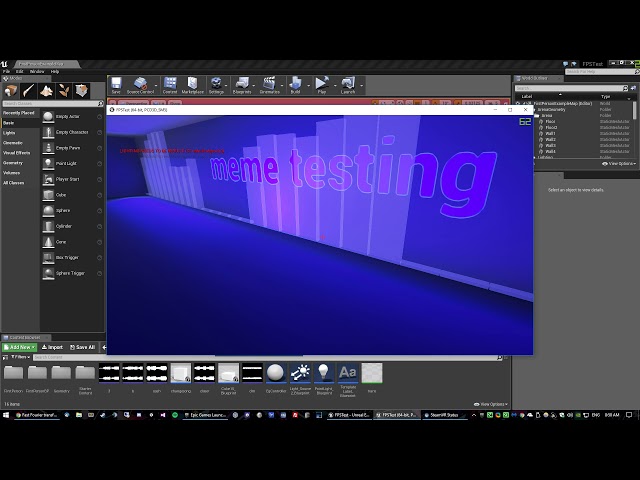Select the Sphere Trigger class icon

point(48,273)
